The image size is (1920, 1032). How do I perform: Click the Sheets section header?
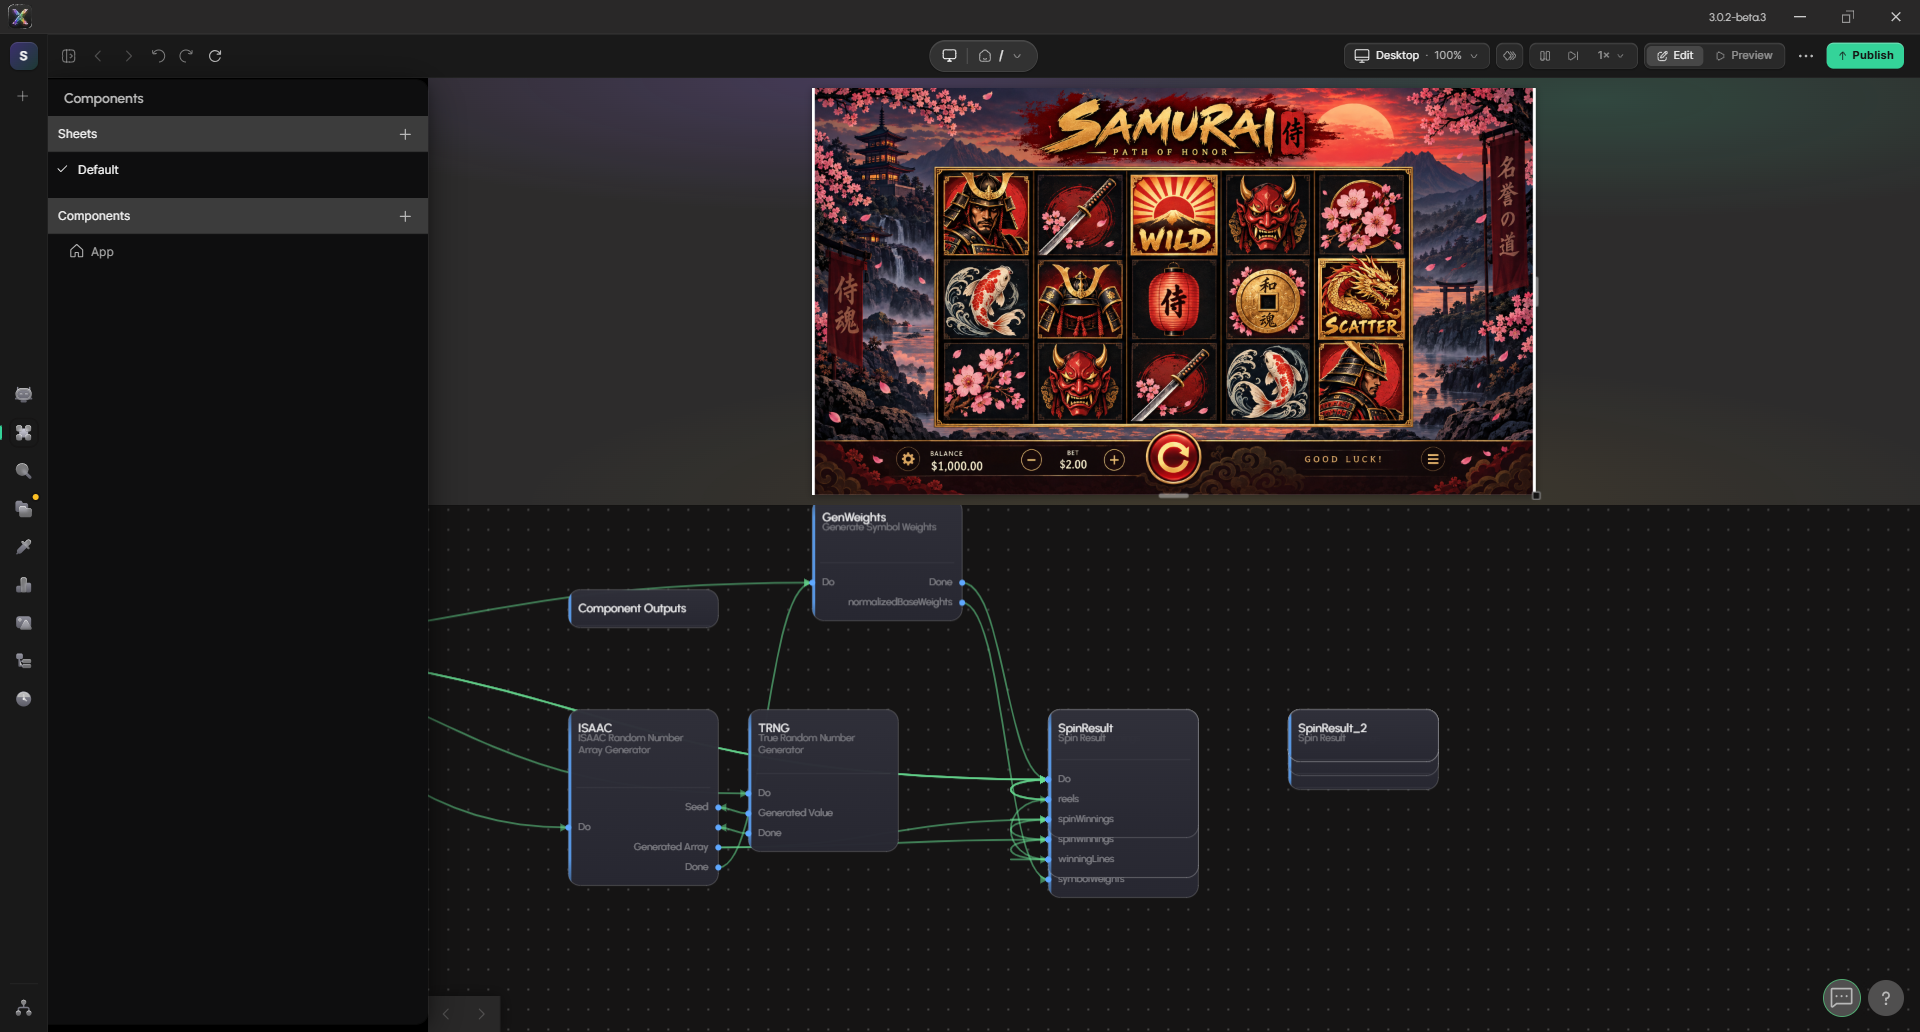coord(238,134)
